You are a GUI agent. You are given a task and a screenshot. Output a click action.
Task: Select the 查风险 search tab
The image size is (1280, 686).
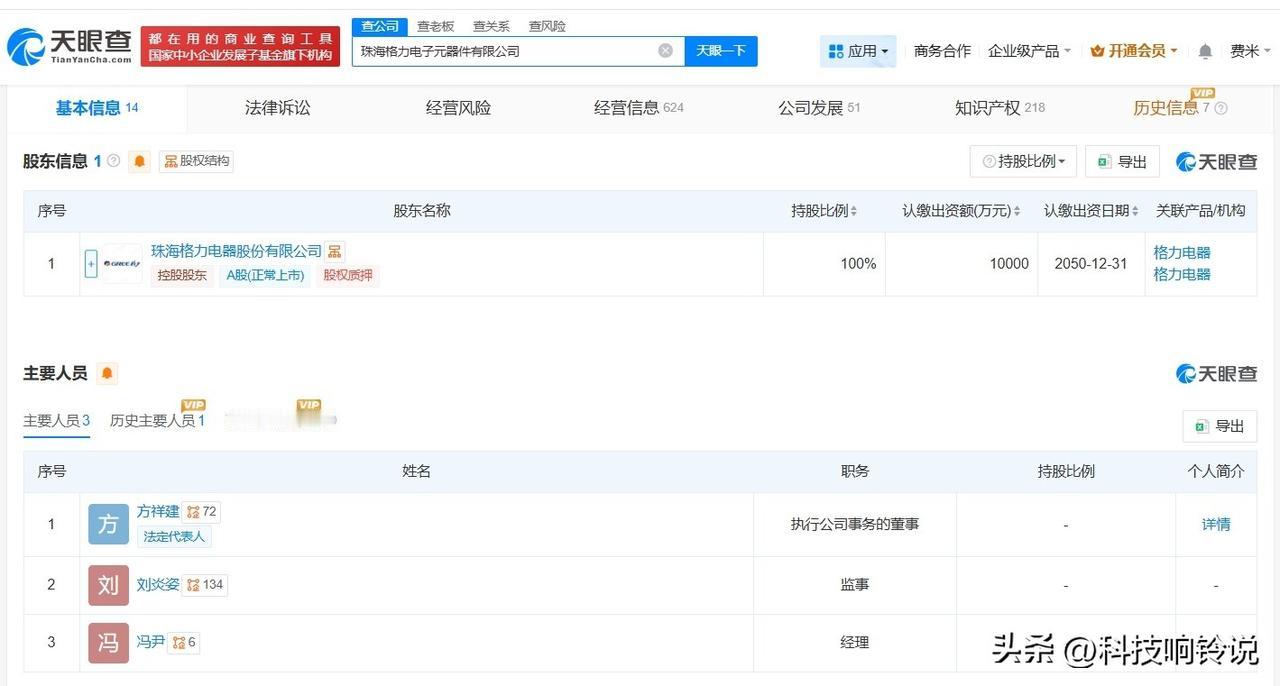click(x=547, y=27)
